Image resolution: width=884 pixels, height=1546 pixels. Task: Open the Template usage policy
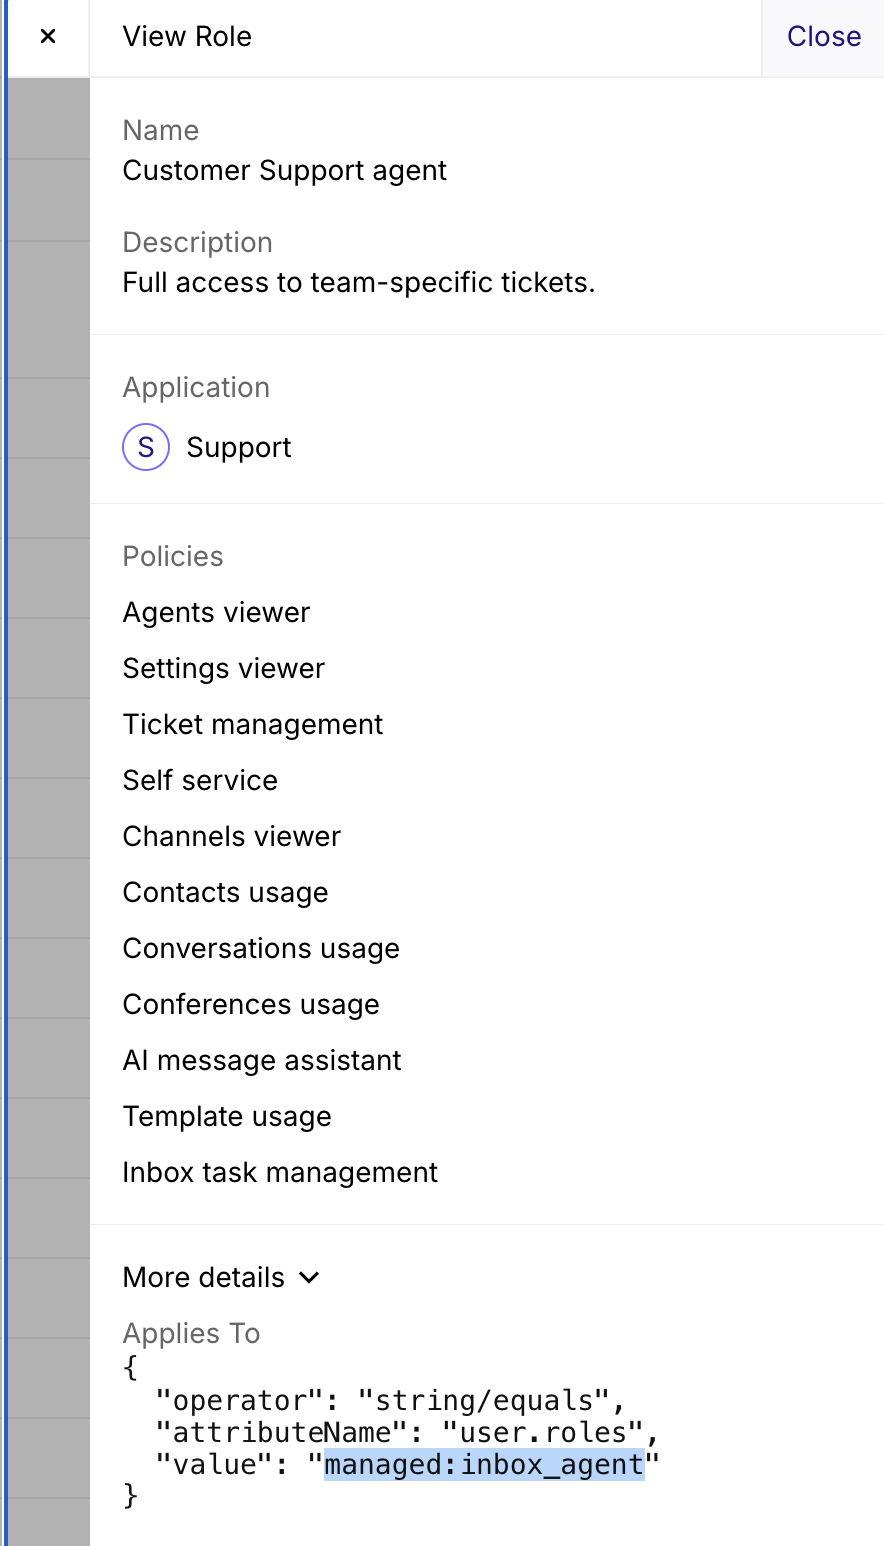(x=227, y=1116)
